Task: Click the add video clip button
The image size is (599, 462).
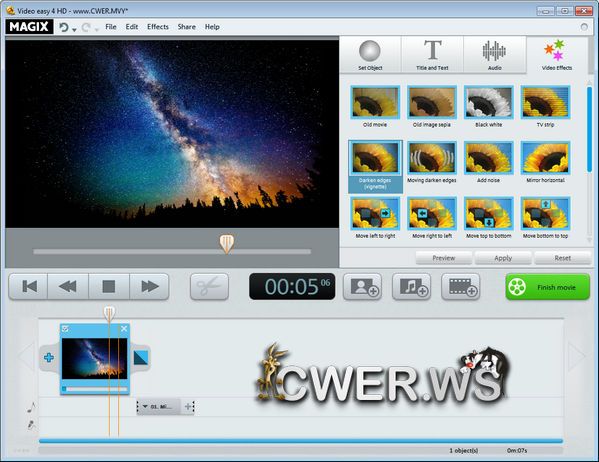Action: (461, 287)
